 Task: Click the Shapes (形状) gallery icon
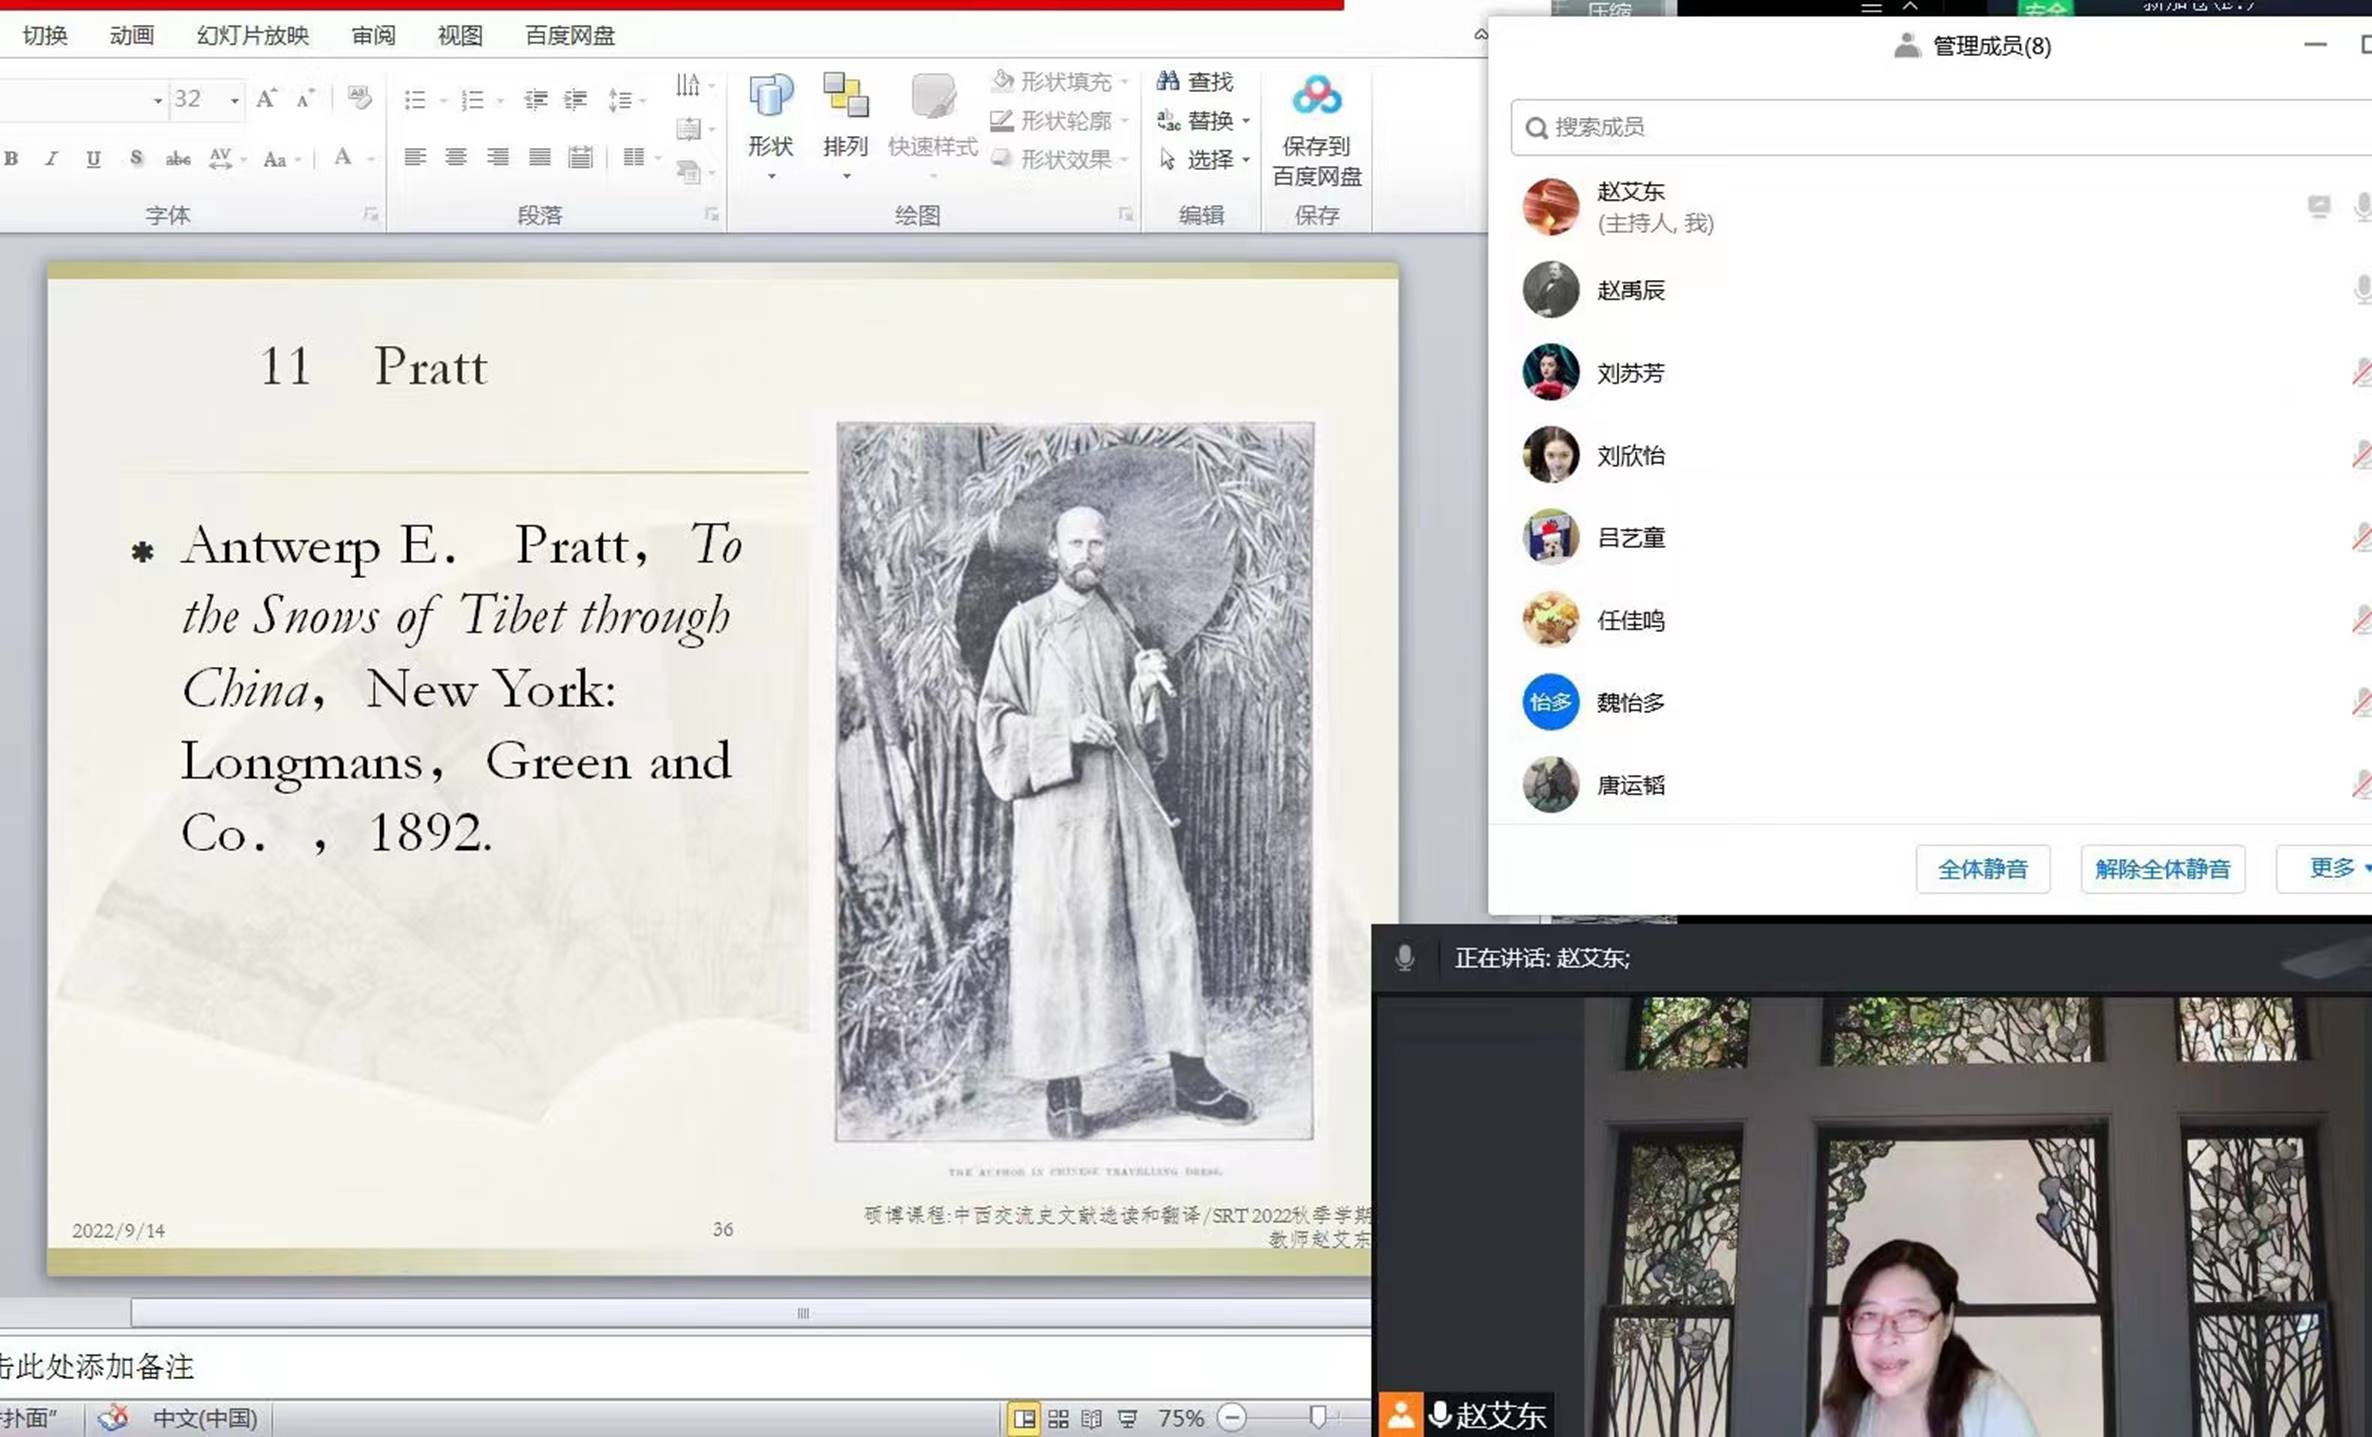coord(770,97)
